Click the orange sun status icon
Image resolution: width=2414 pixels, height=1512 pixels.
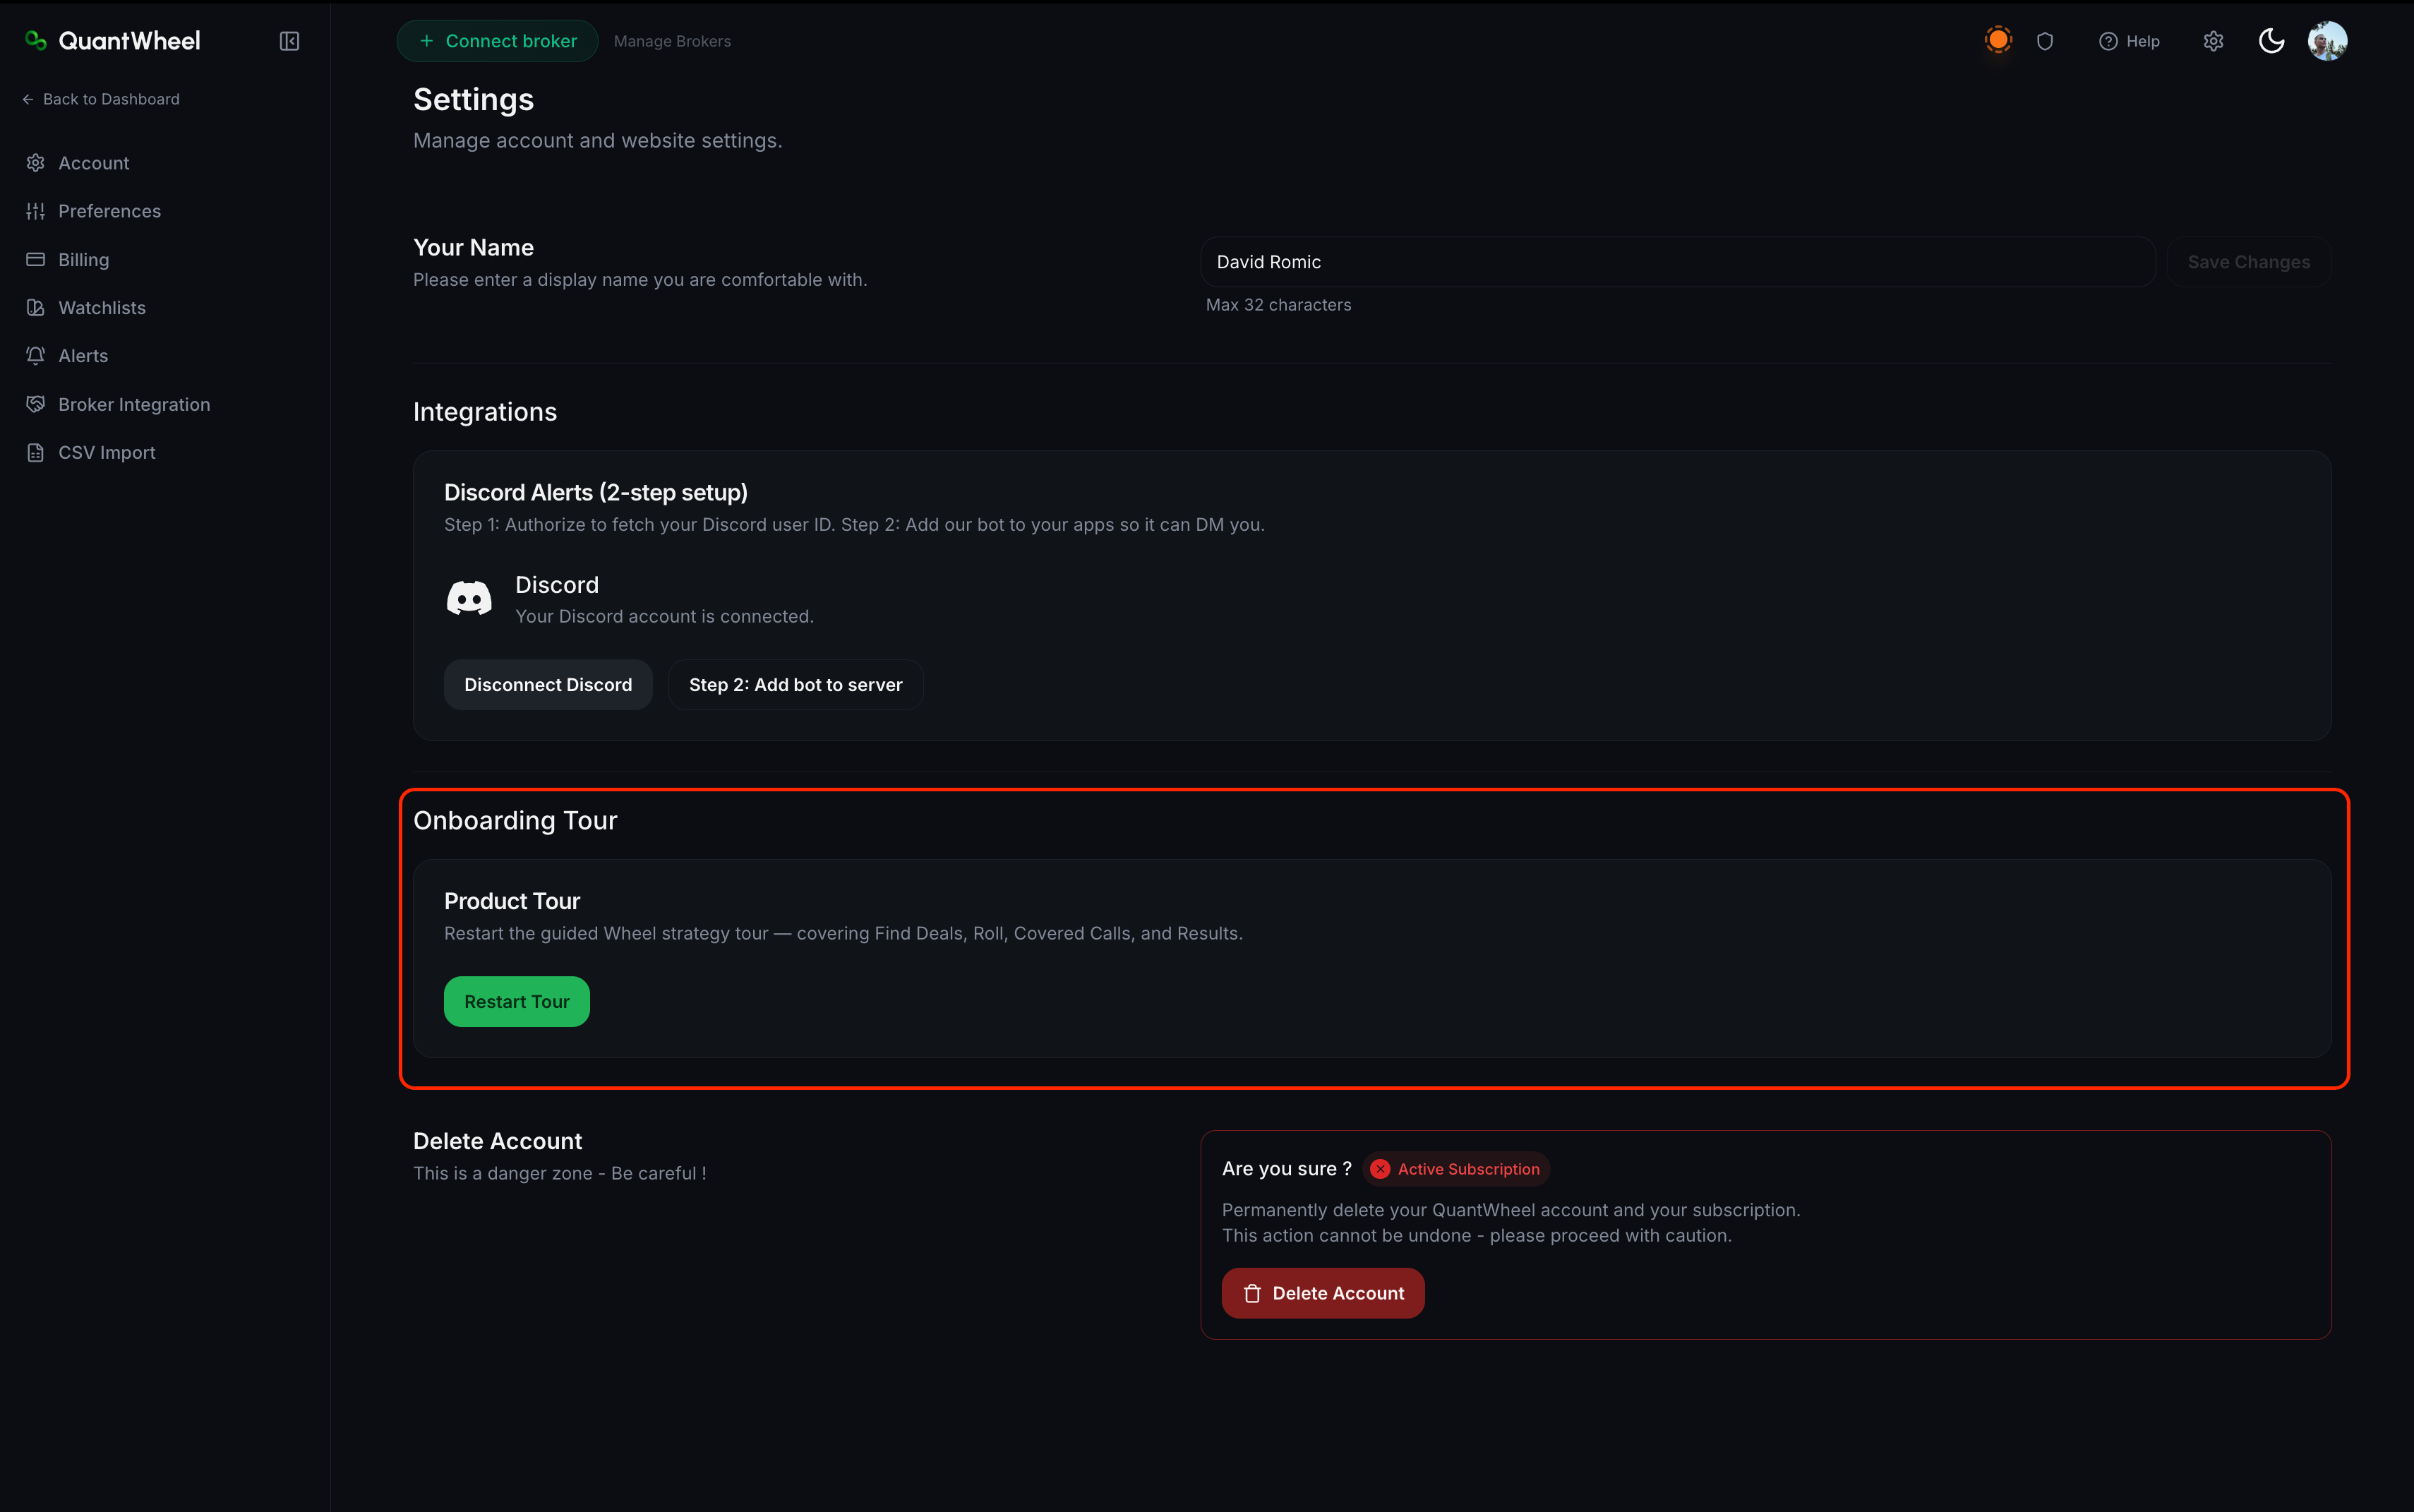1997,40
